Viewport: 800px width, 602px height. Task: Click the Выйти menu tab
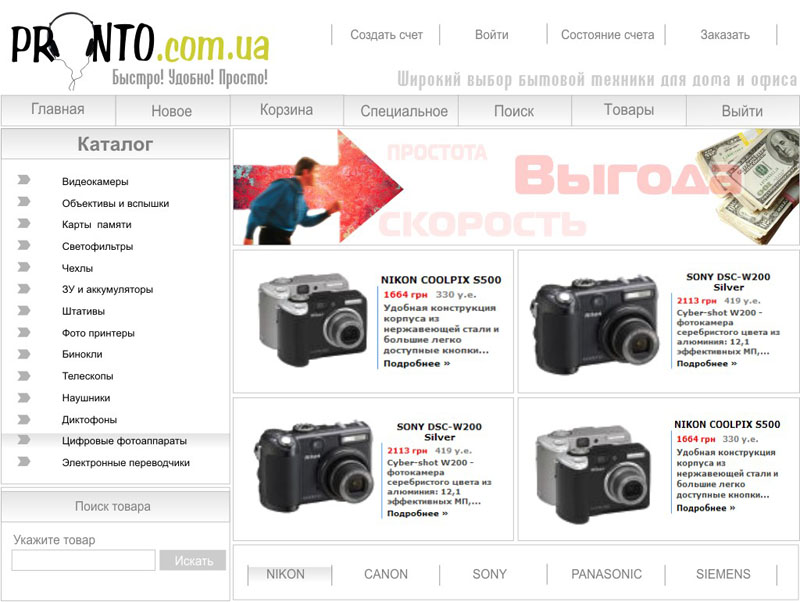743,111
